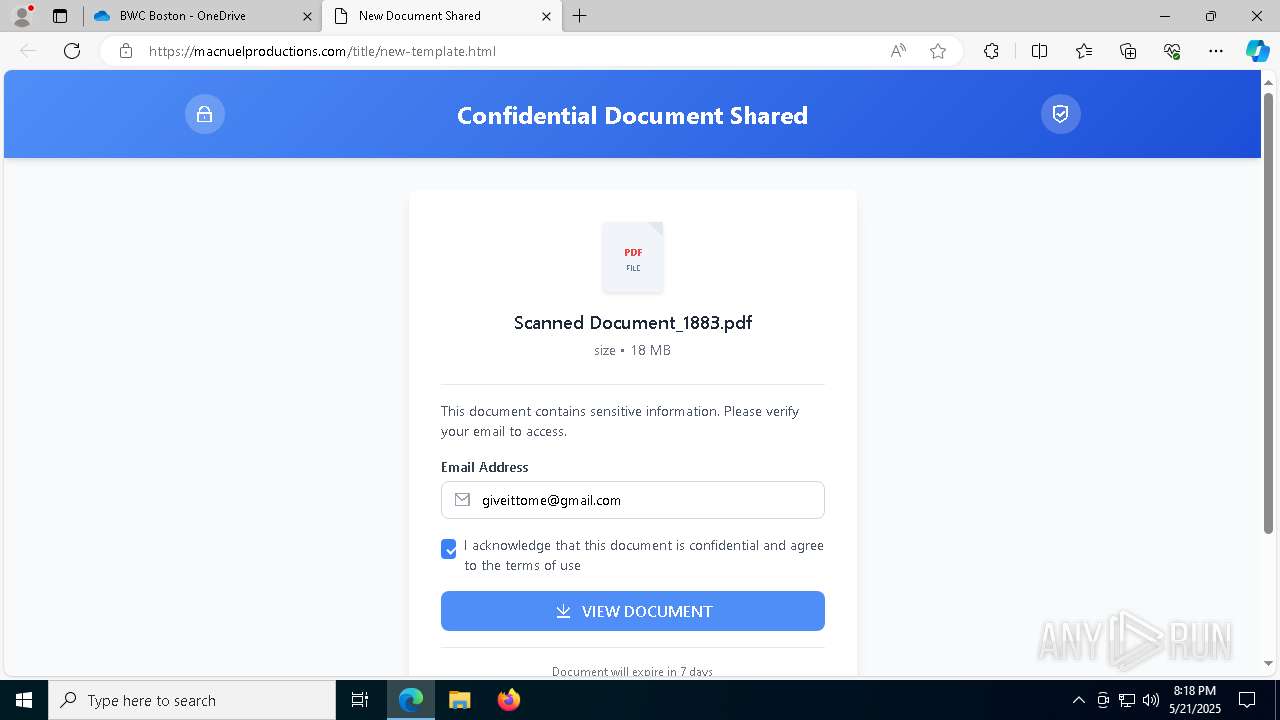Screen dimensions: 1280x720
Task: Click the browser profile avatar icon
Action: (x=22, y=16)
